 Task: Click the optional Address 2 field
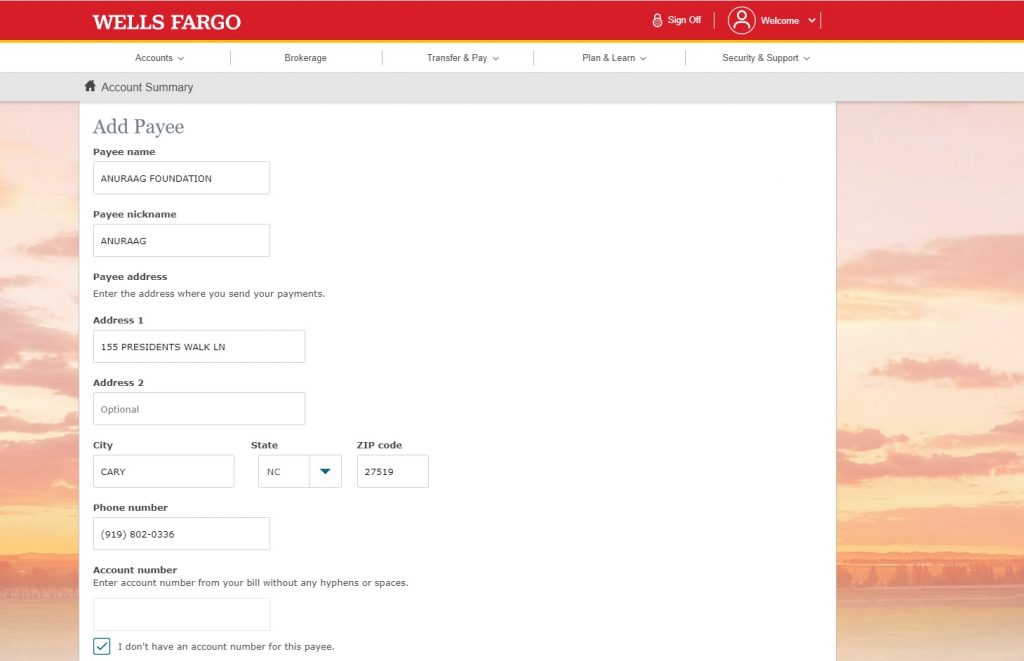[x=199, y=409]
